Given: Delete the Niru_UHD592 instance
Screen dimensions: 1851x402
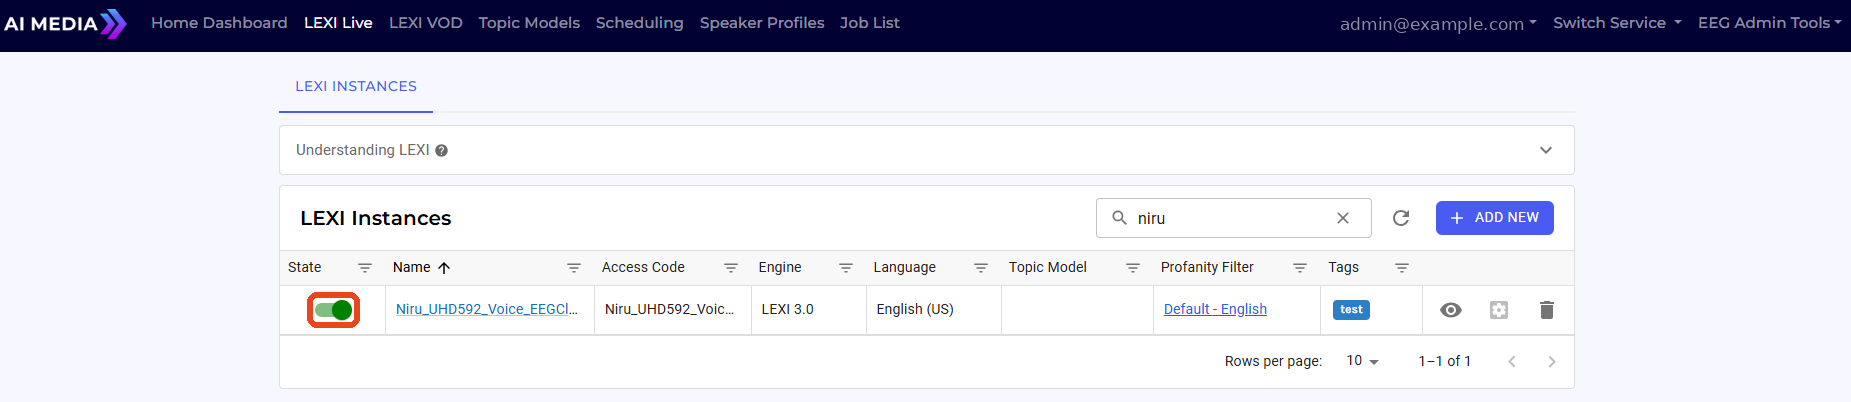Looking at the screenshot, I should click(1547, 310).
